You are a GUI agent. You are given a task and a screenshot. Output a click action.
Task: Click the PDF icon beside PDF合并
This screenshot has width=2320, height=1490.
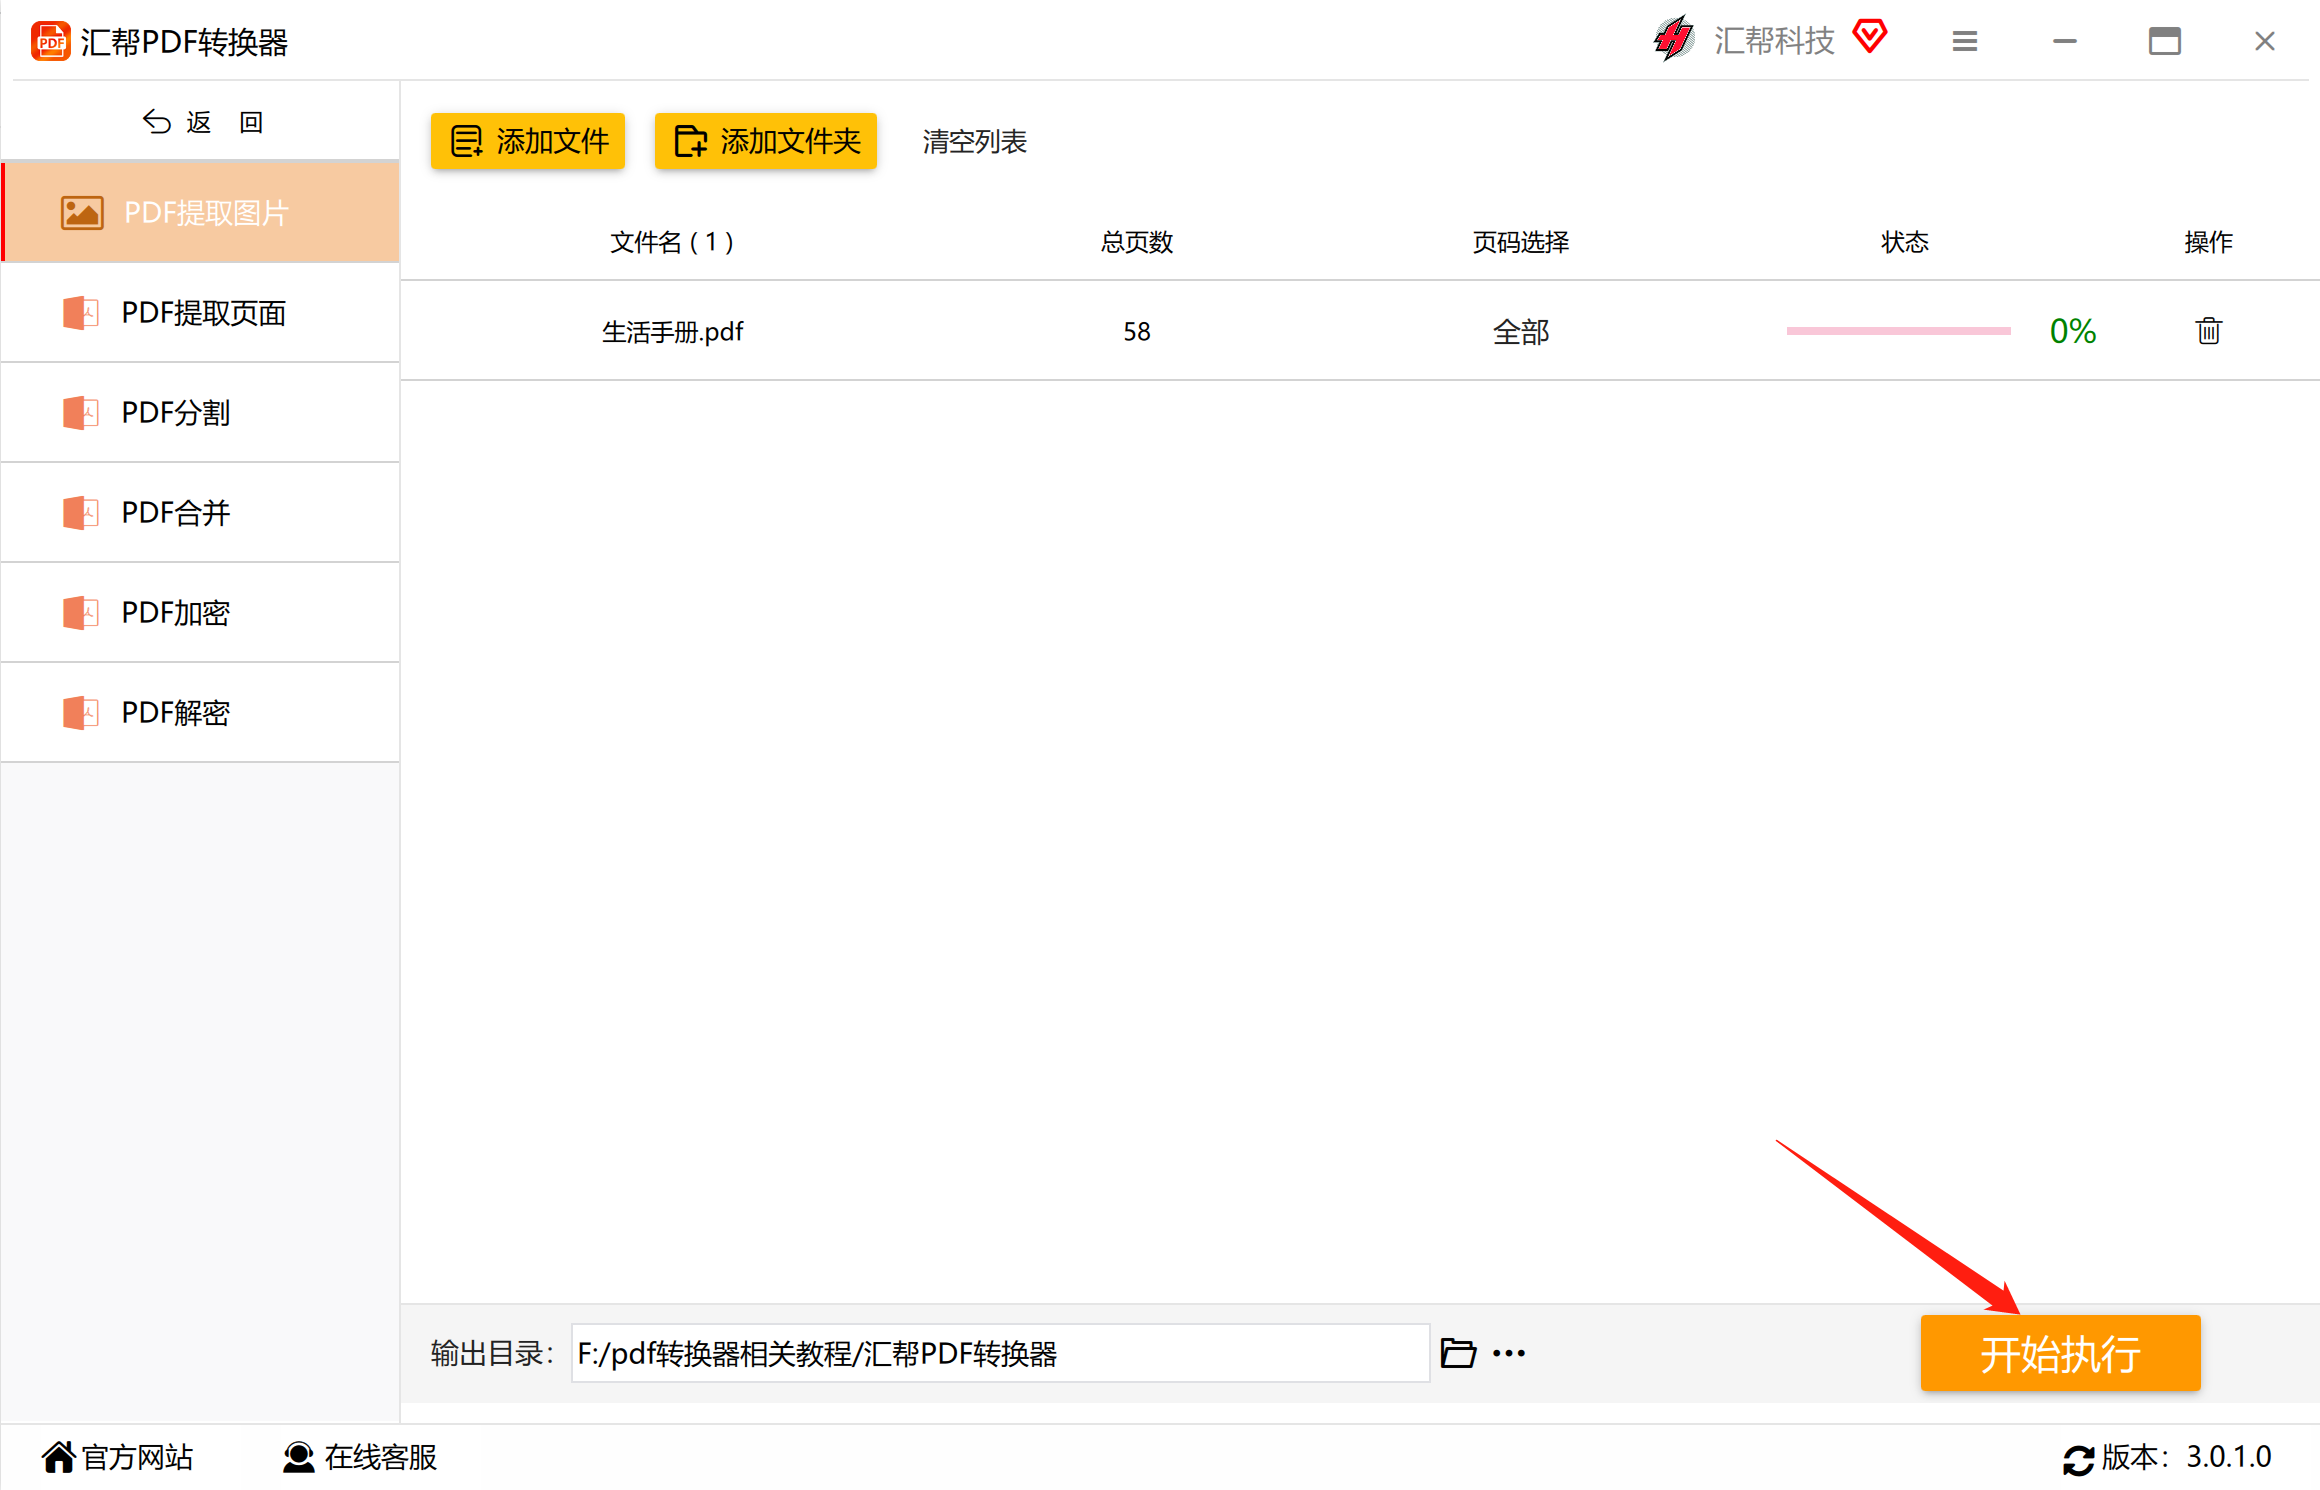(x=80, y=513)
